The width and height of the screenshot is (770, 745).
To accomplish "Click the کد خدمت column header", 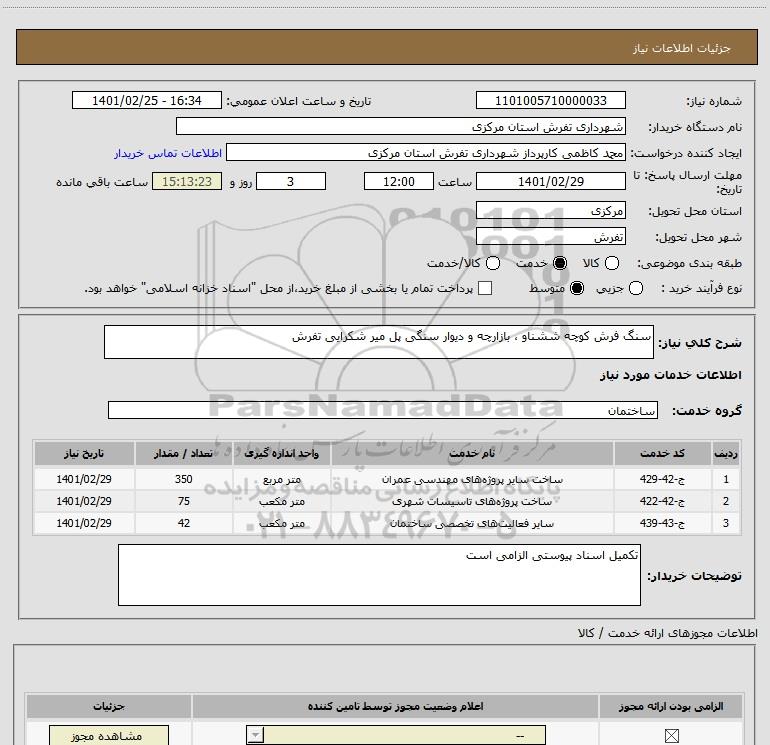I will 662,453.
